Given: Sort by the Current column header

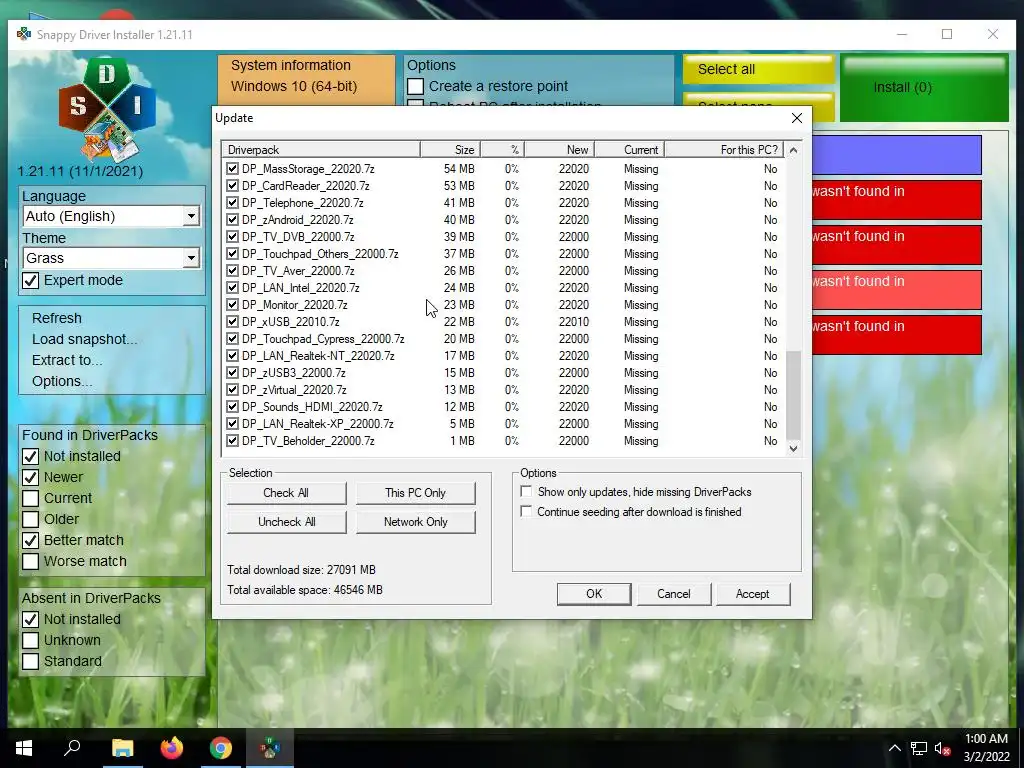Looking at the screenshot, I should [x=630, y=150].
